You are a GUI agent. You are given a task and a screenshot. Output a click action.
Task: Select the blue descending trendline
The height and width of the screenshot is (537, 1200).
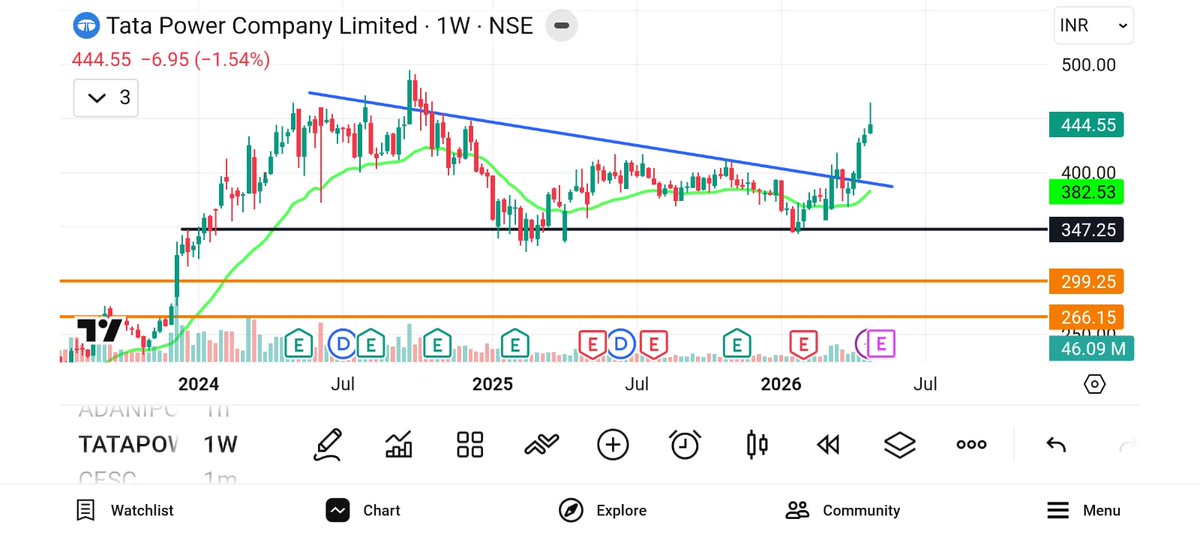pyautogui.click(x=600, y=139)
